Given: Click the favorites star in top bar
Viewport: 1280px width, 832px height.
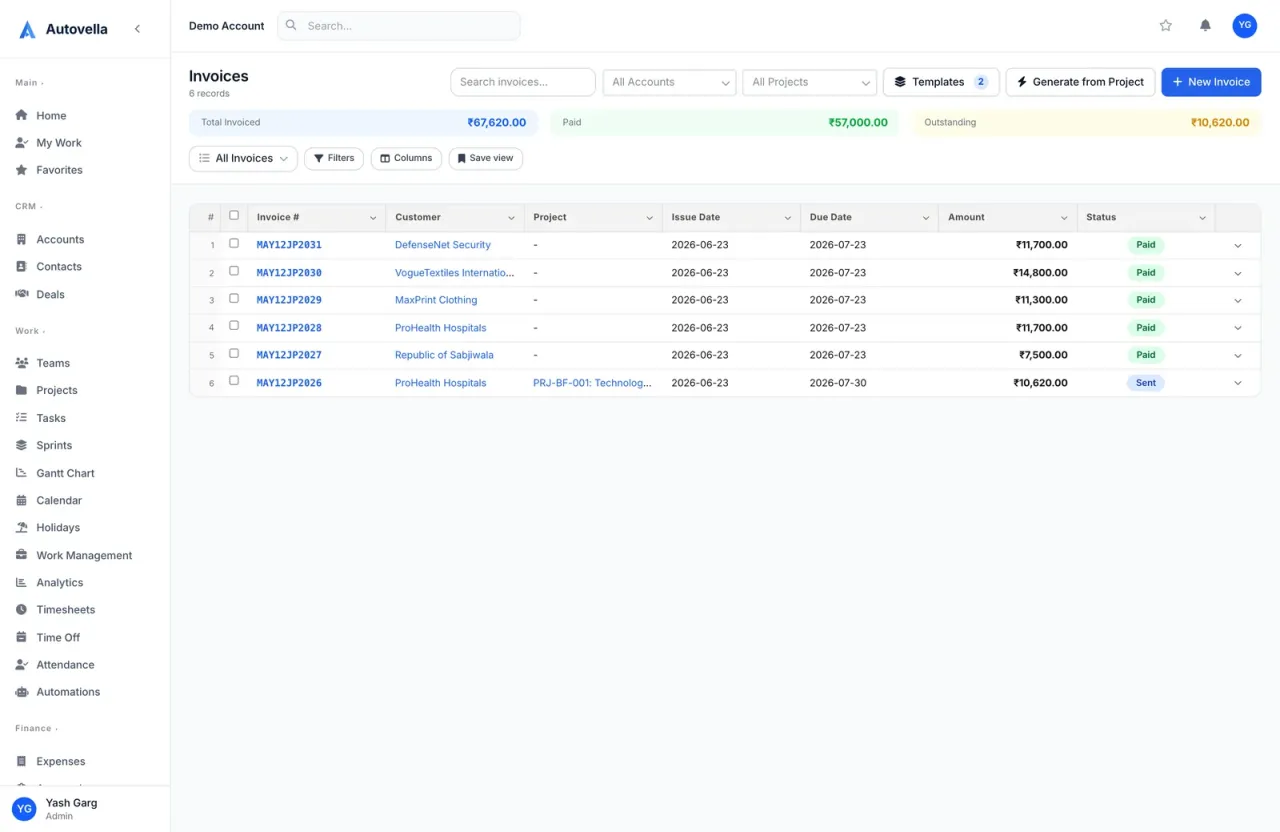Looking at the screenshot, I should tap(1165, 26).
